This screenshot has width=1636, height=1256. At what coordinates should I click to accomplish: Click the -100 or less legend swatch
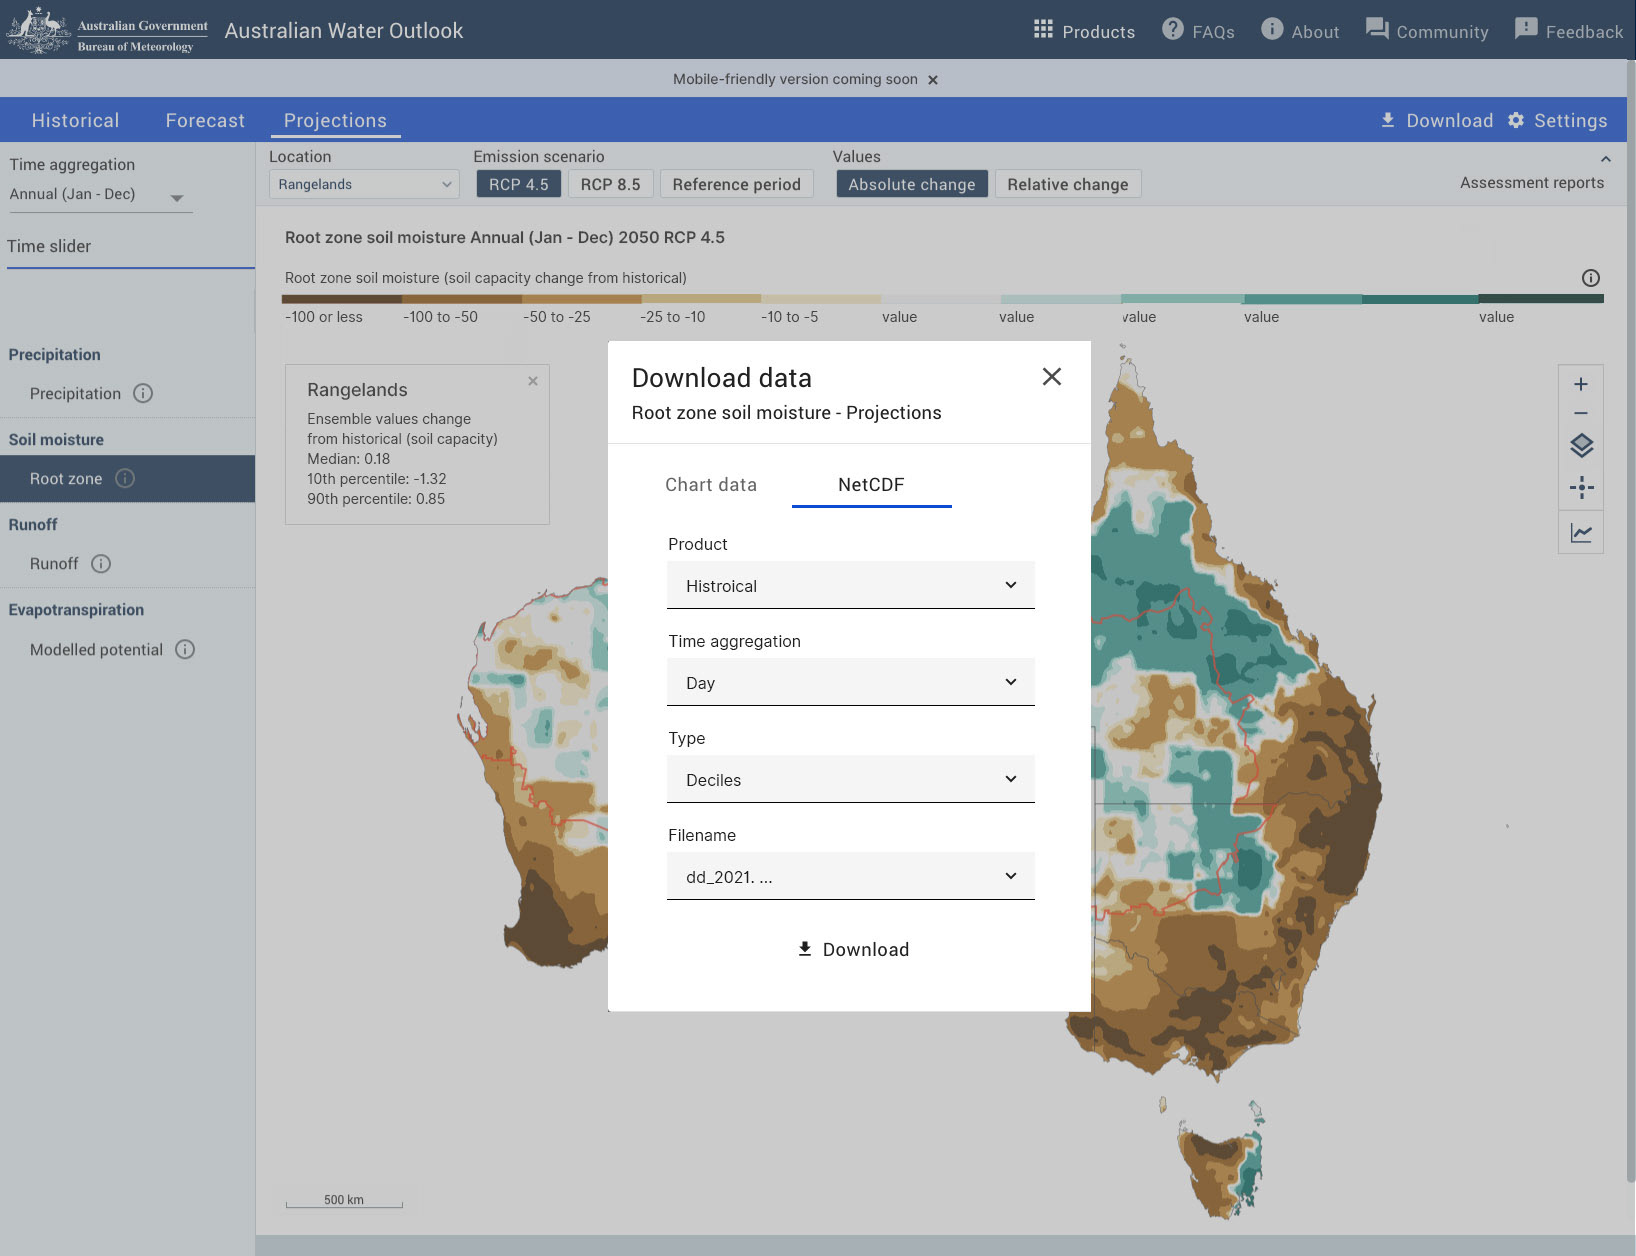(342, 298)
